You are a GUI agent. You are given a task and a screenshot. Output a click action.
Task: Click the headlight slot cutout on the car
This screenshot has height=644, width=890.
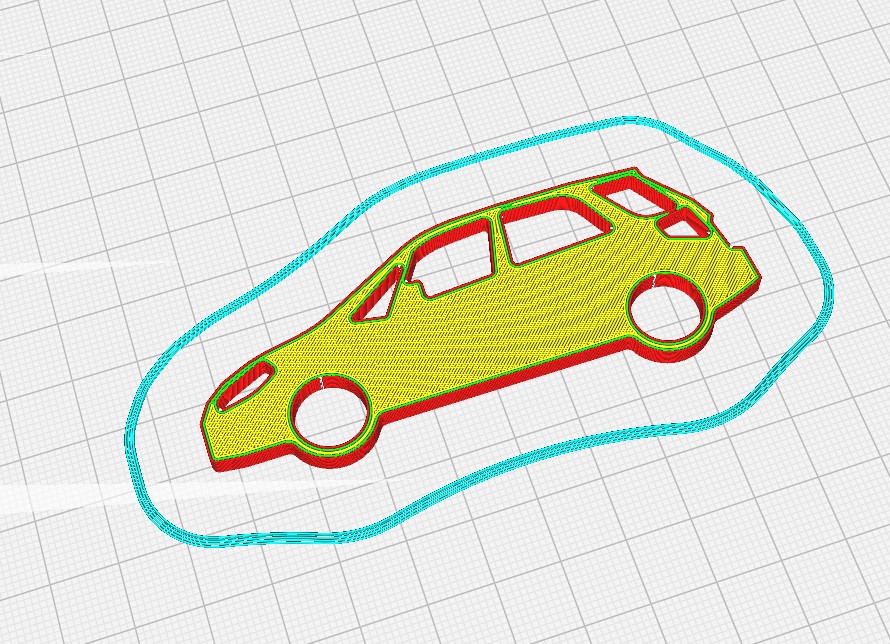pos(246,384)
